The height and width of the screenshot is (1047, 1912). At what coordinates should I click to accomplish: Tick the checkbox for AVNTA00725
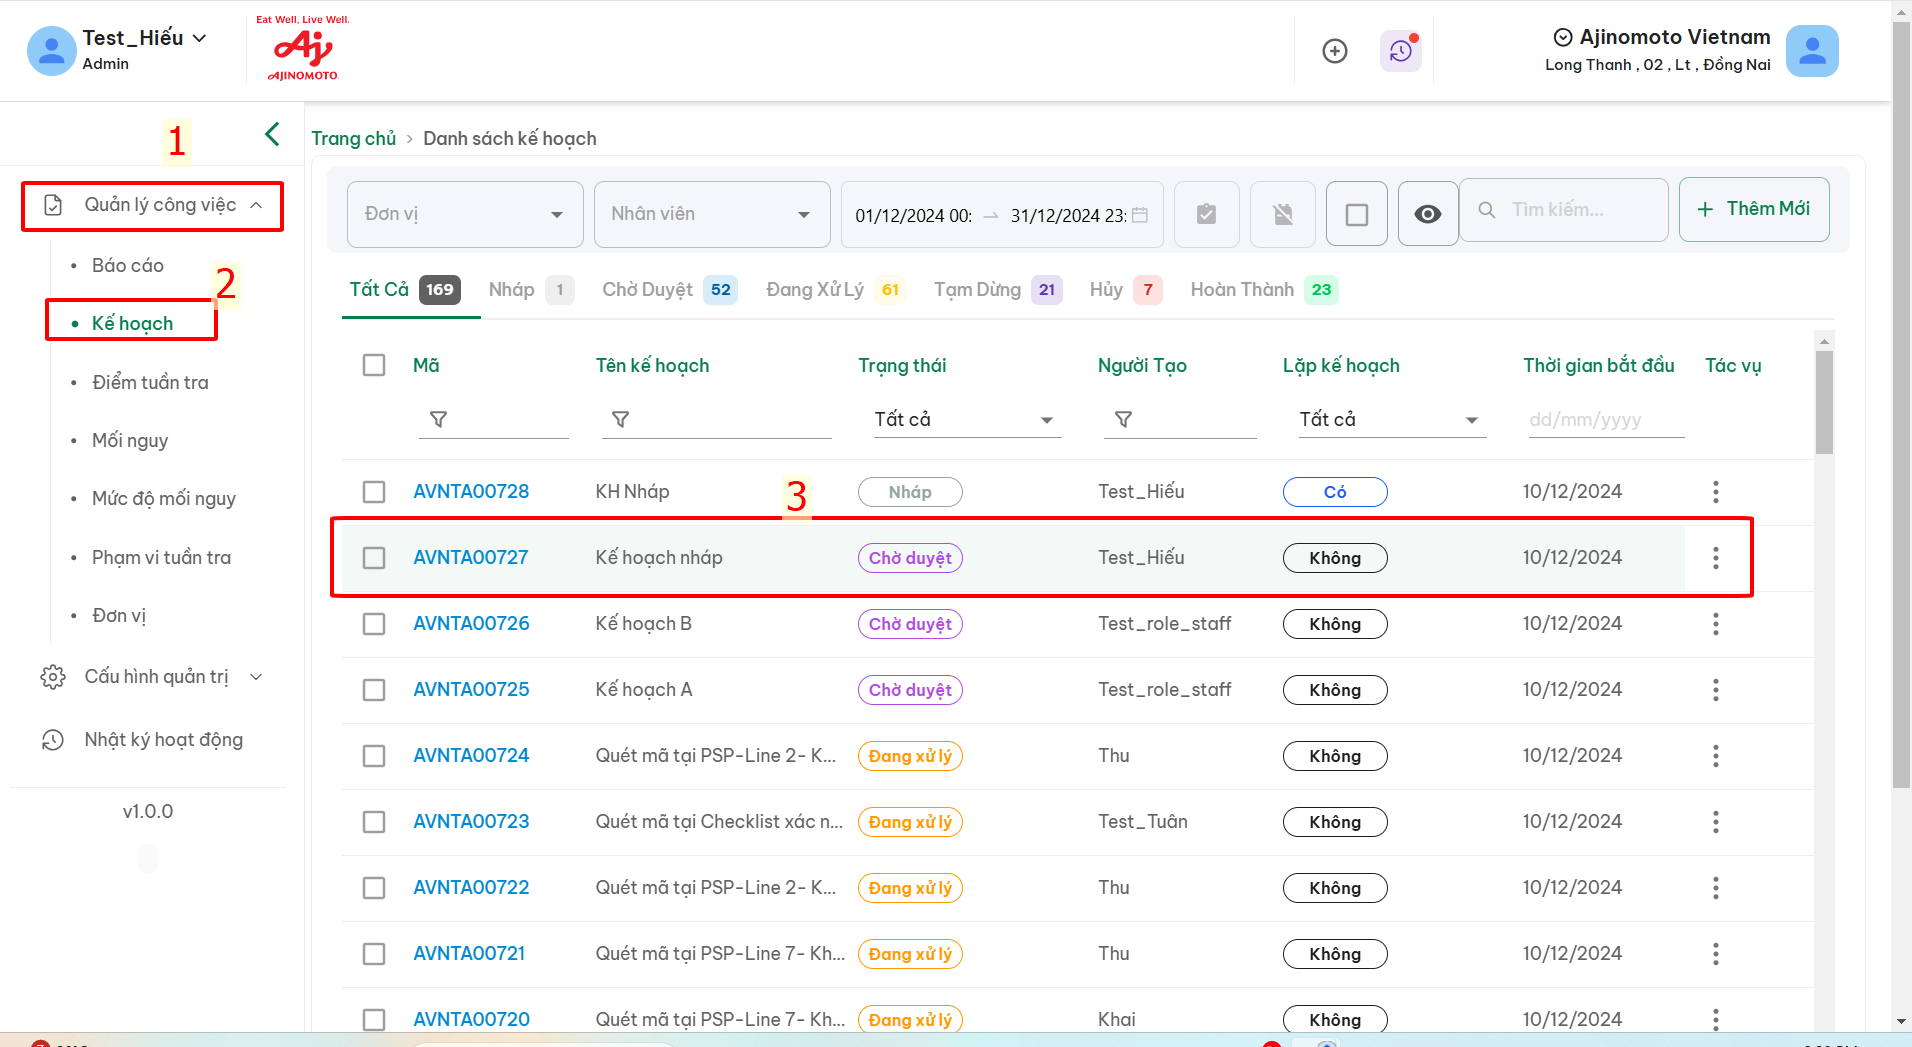point(374,690)
